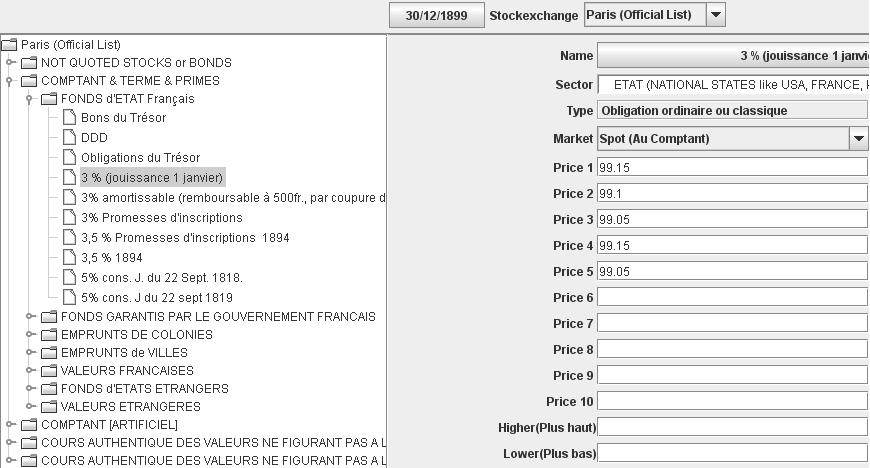
Task: Click the 3,5 % 1894 document icon
Action: point(69,257)
